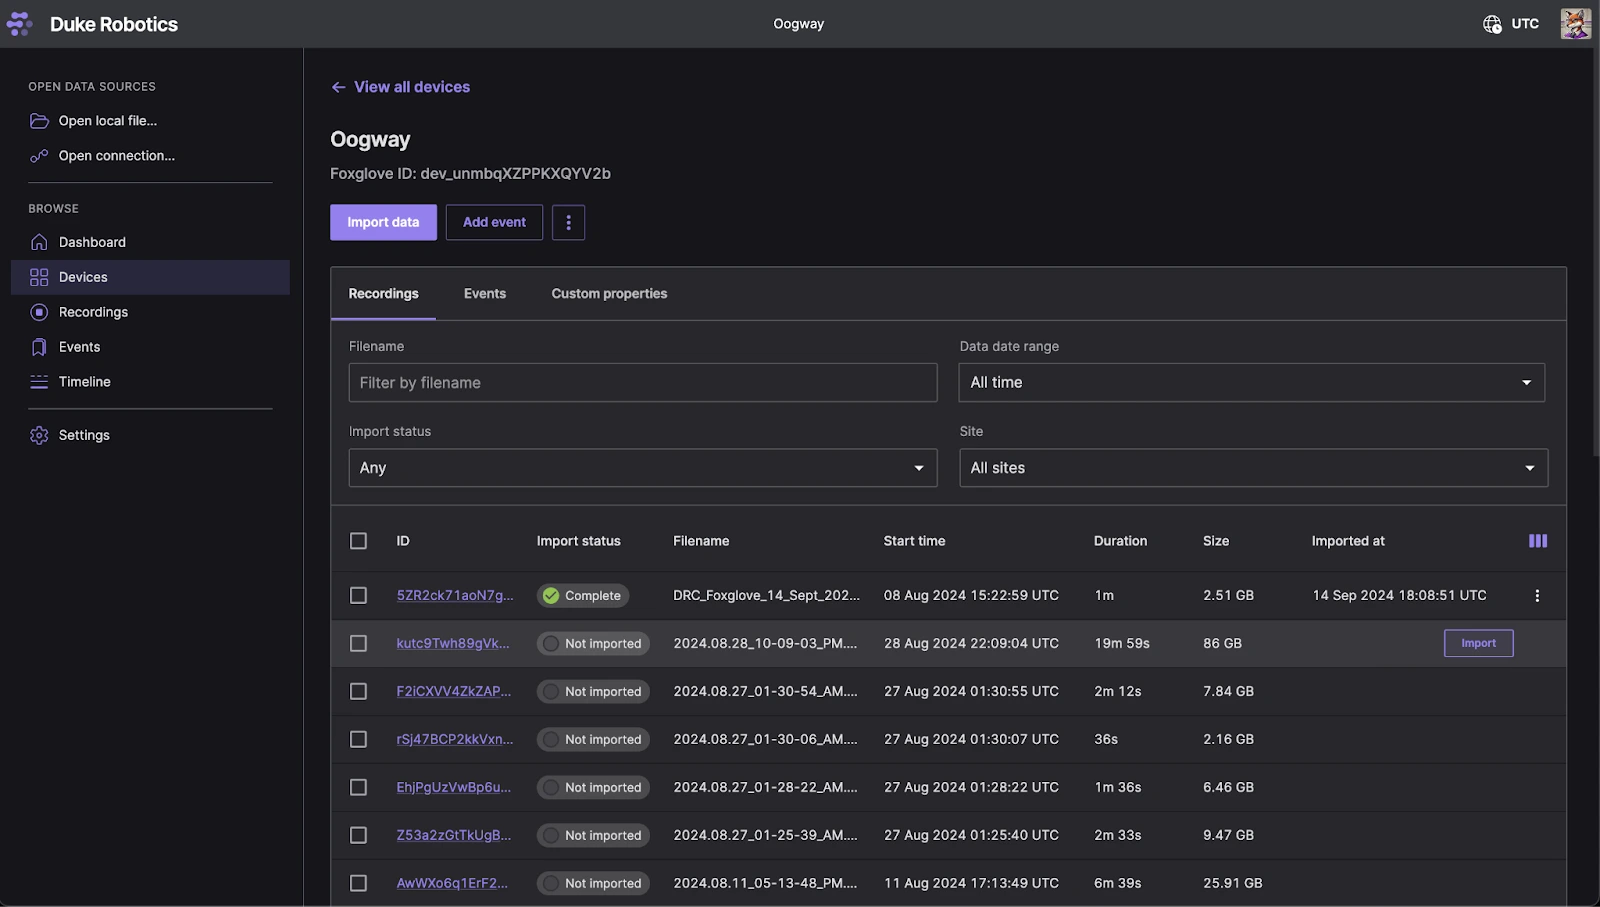This screenshot has height=907, width=1600.
Task: Expand the Data date range dropdown
Action: point(1251,383)
